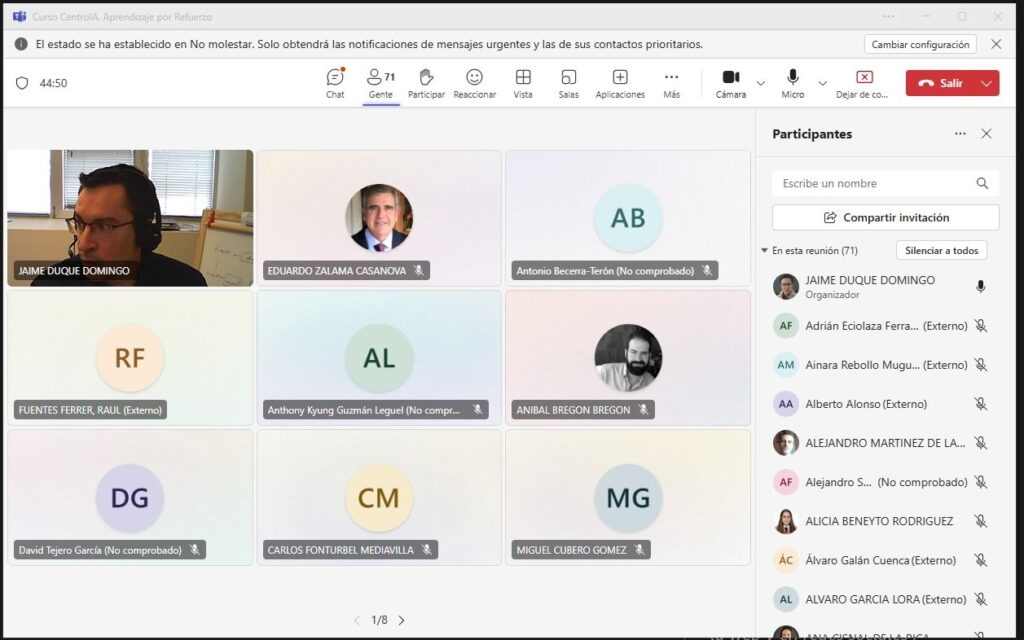Image resolution: width=1024 pixels, height=640 pixels.
Task: Leave the meeting with Salir
Action: point(940,83)
